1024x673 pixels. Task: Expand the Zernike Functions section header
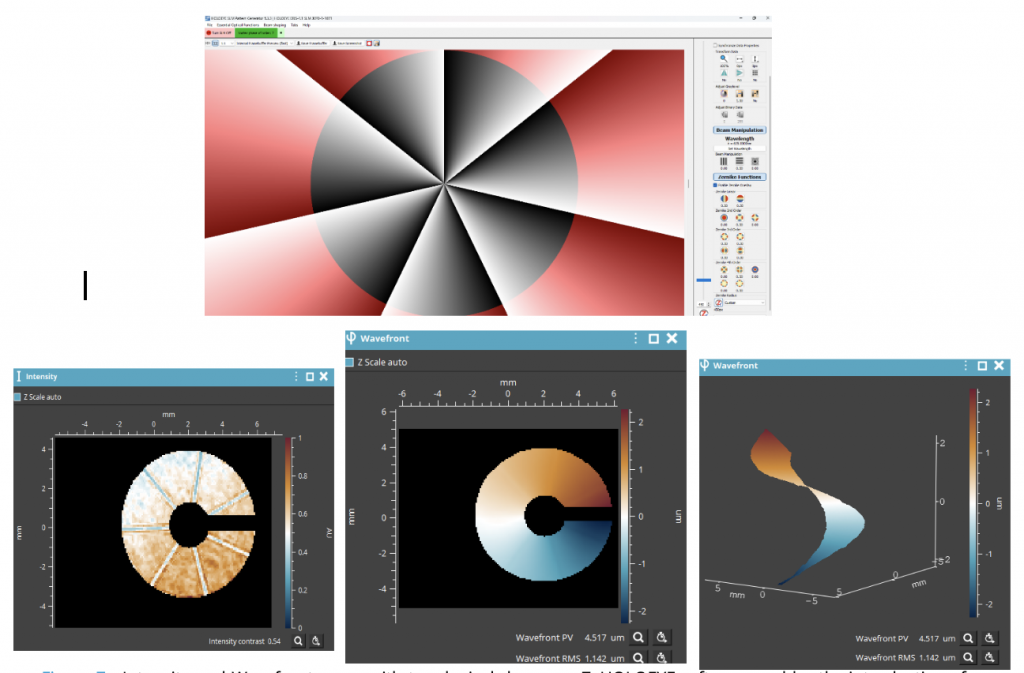[739, 176]
